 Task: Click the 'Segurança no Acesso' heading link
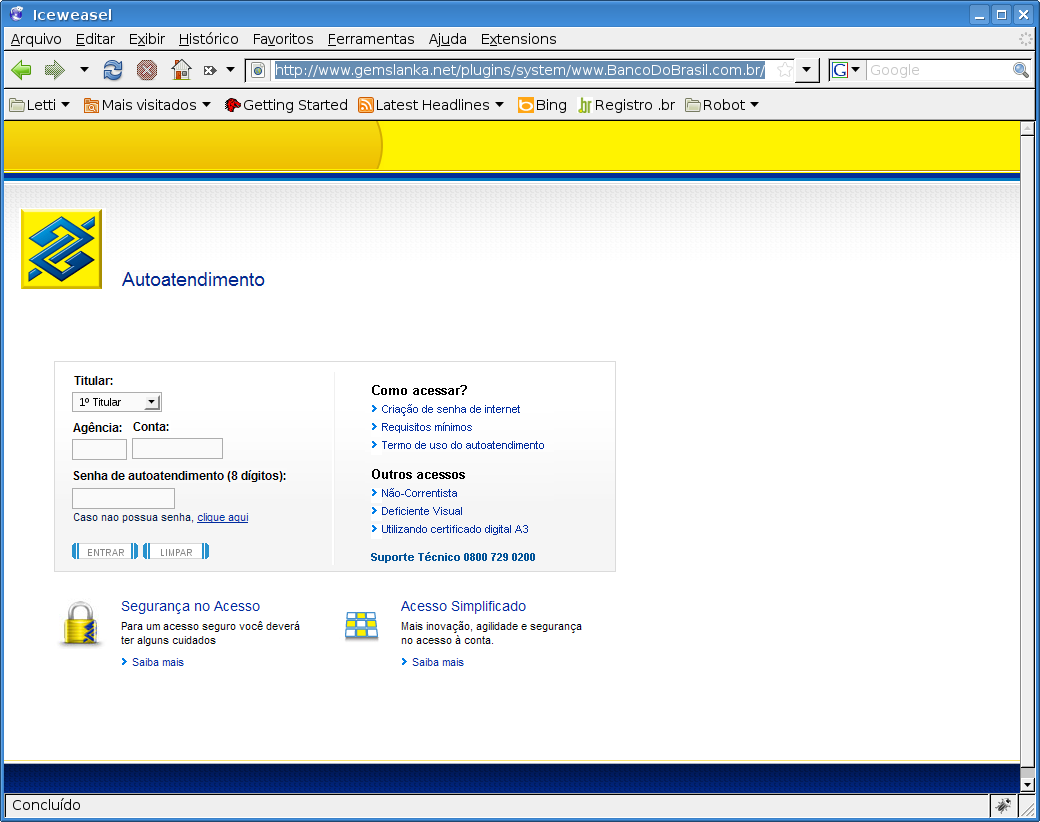(x=190, y=606)
